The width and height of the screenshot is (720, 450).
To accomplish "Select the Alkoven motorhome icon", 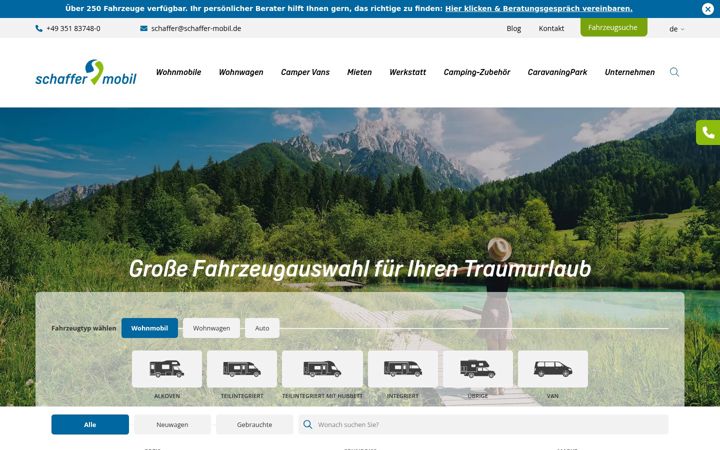I will click(x=167, y=369).
